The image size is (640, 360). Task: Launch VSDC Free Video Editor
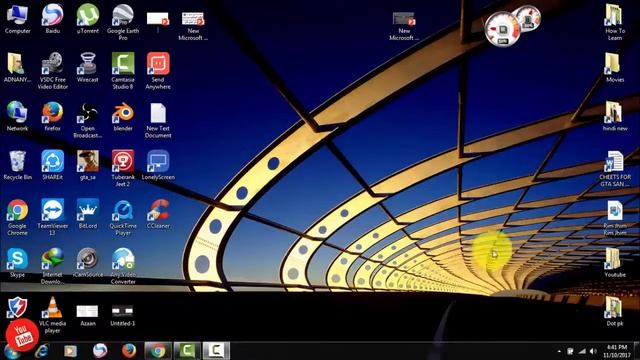(53, 71)
